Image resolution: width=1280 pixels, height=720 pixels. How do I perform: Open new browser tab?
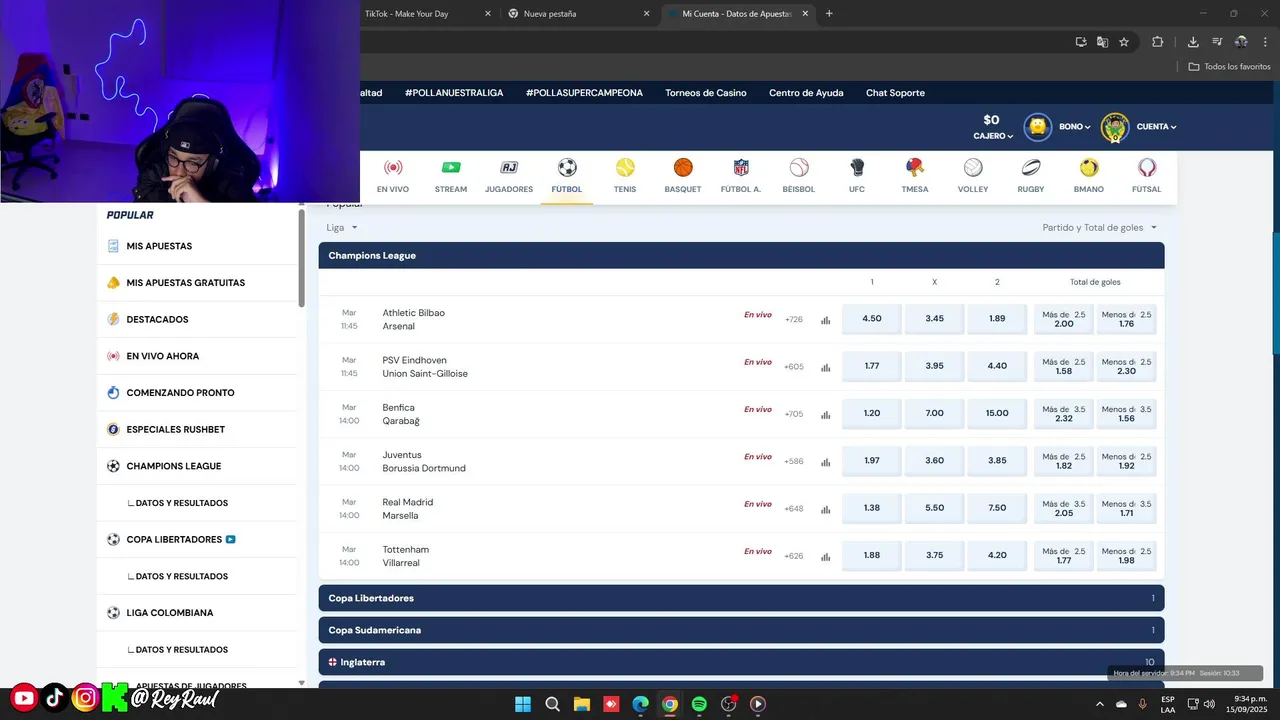[829, 14]
